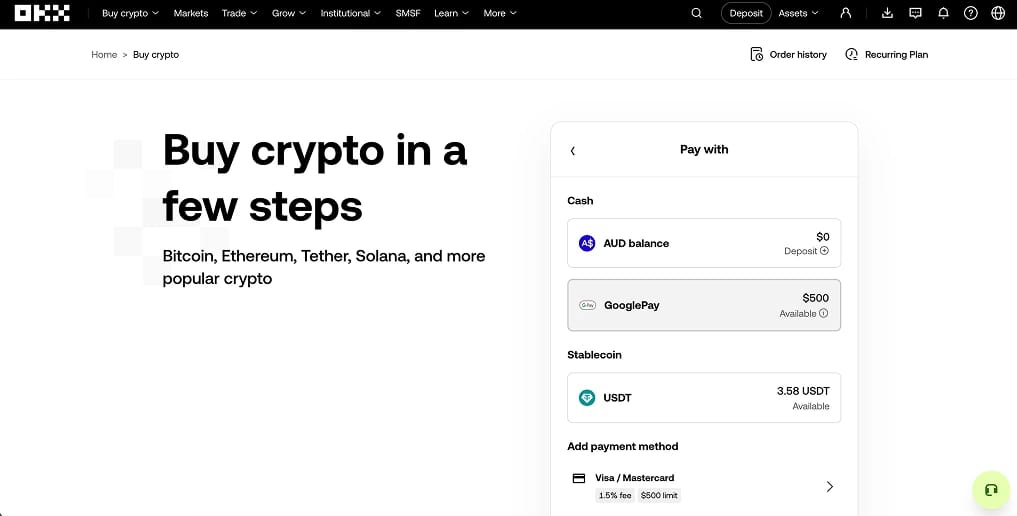Open the chat messages icon

click(915, 13)
